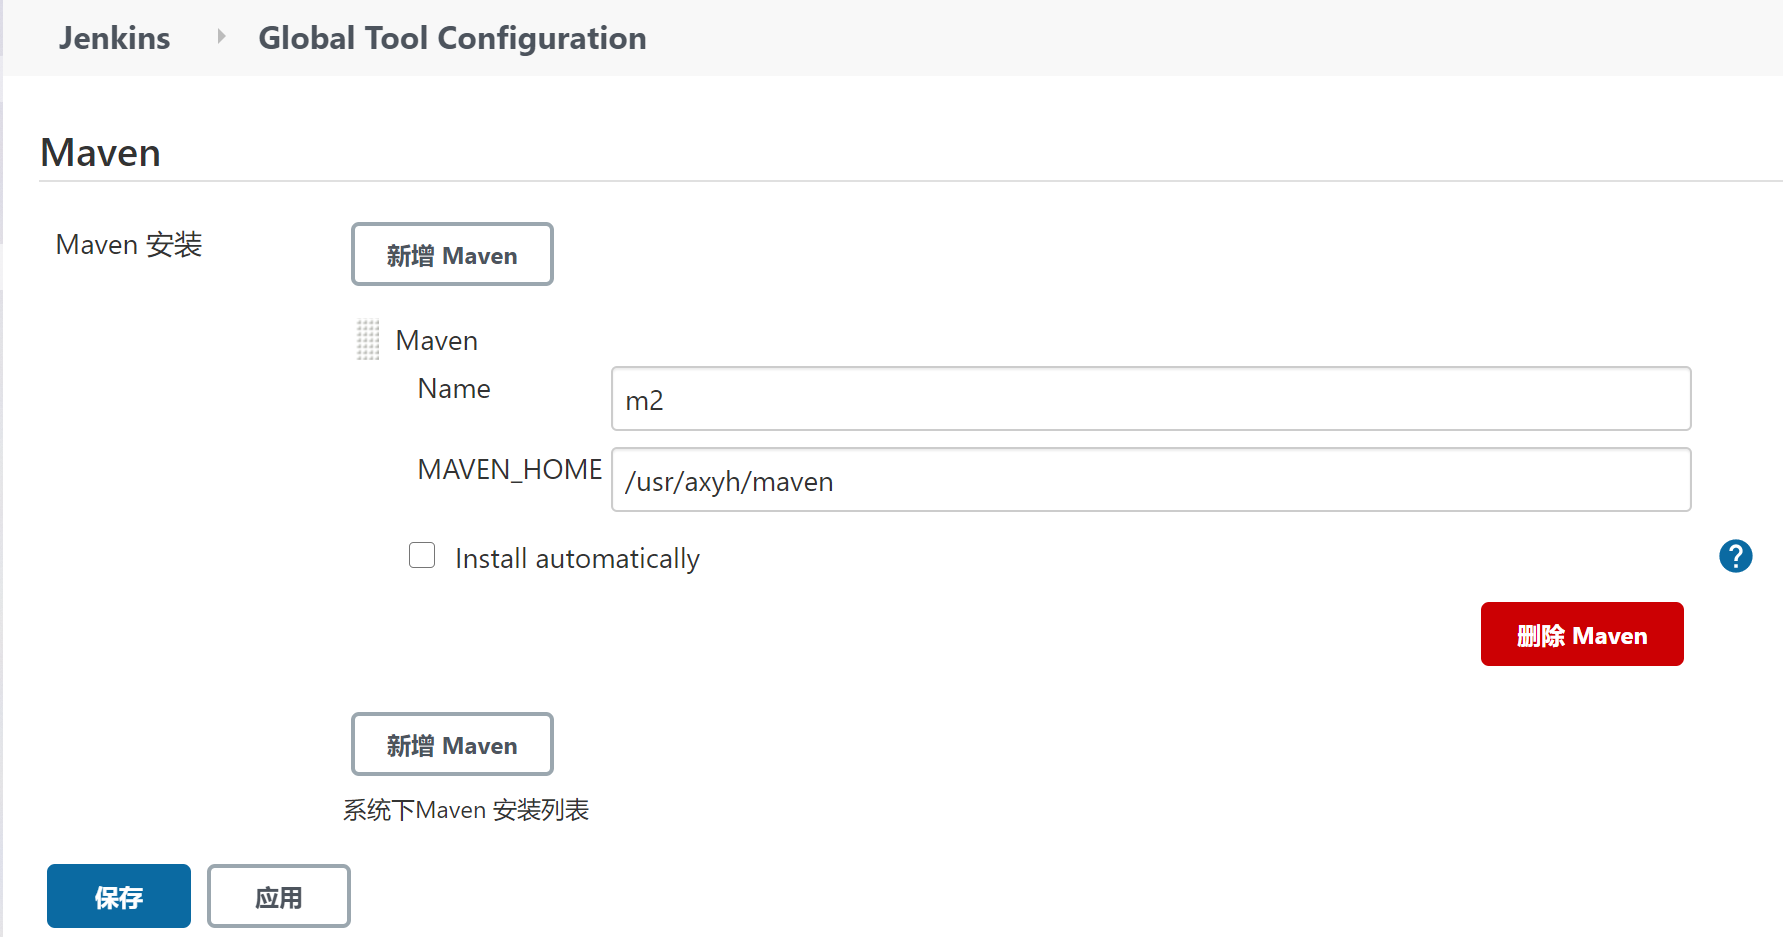Image resolution: width=1783 pixels, height=937 pixels.
Task: Click the Maven 安装 label
Action: 129,244
